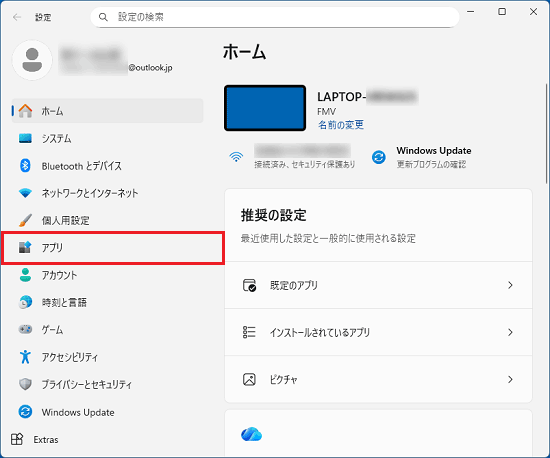Click the 推奨の設定 heading
Screen dimensions: 550x458
274,215
